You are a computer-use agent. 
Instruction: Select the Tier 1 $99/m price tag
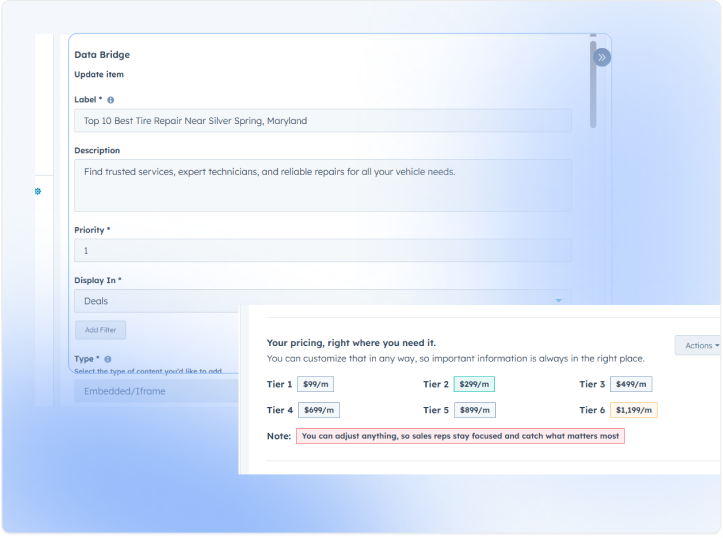click(318, 384)
